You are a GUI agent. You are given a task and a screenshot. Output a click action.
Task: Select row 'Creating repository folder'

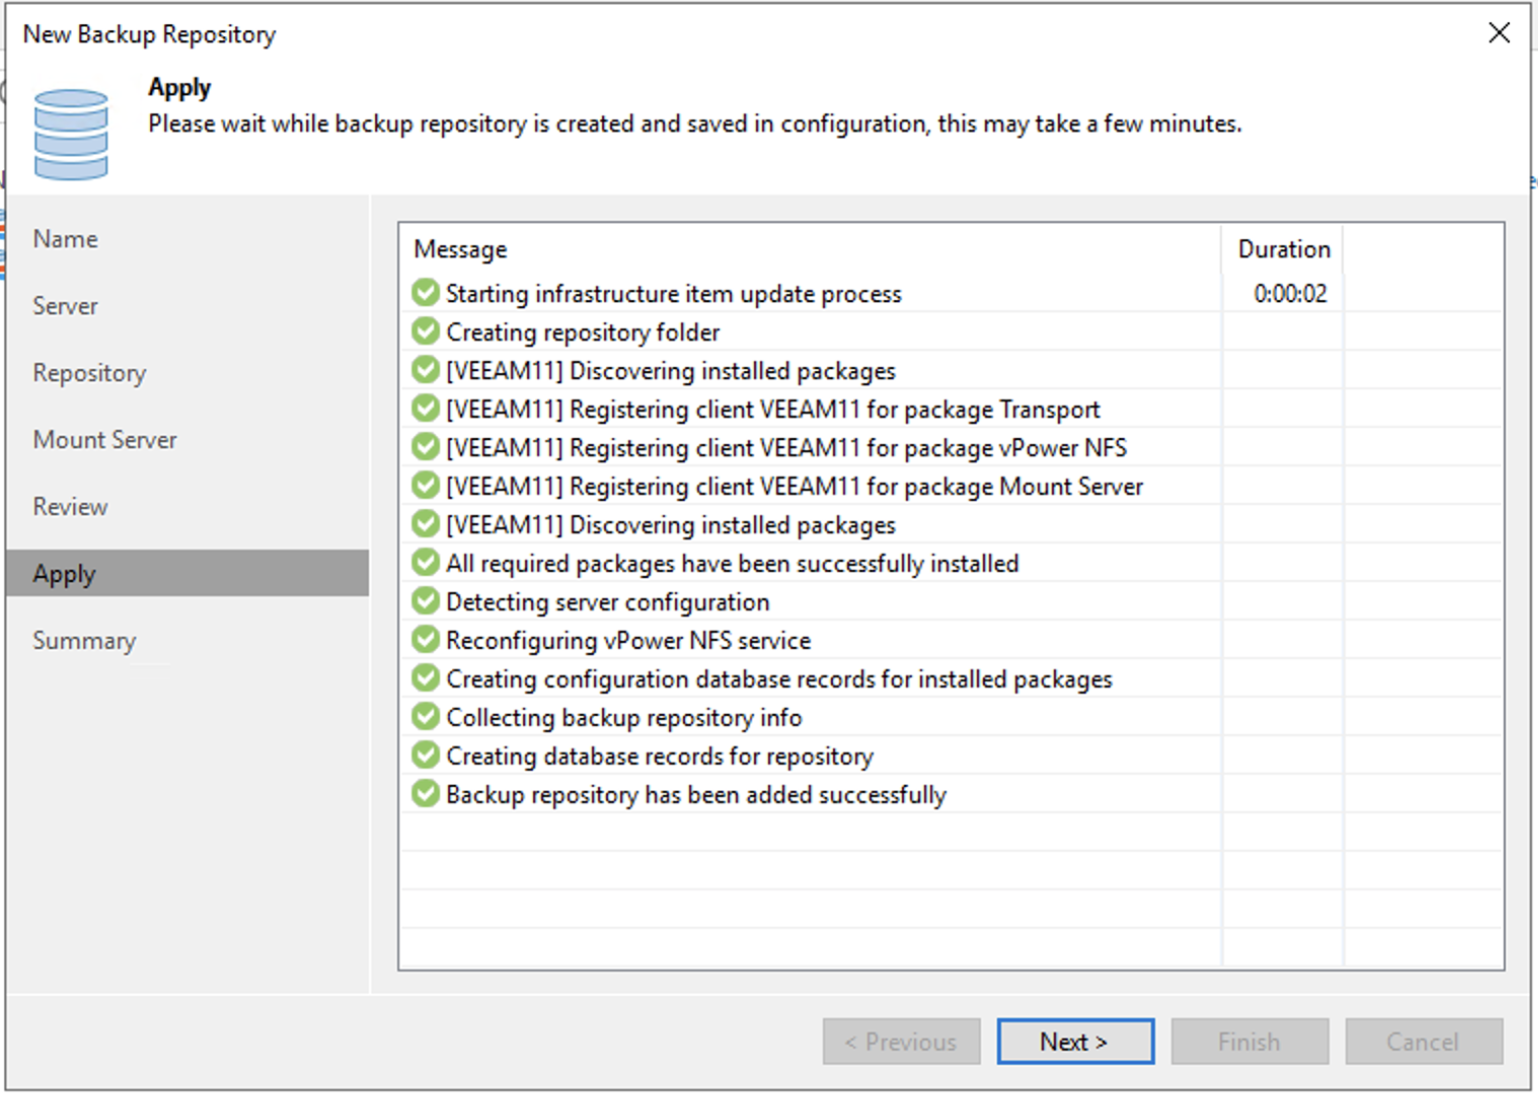(x=951, y=332)
